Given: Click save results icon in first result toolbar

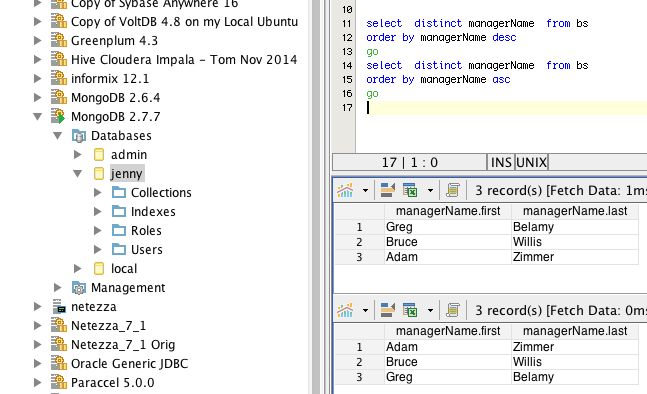Looking at the screenshot, I should (387, 190).
